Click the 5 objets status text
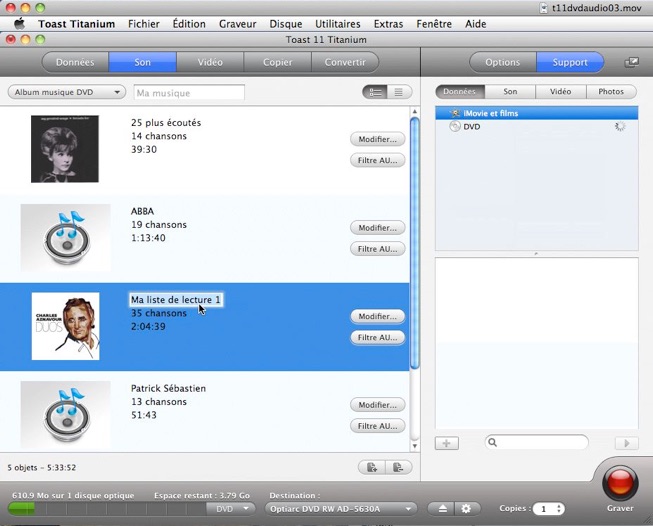The width and height of the screenshot is (653, 526). pyautogui.click(x=42, y=467)
